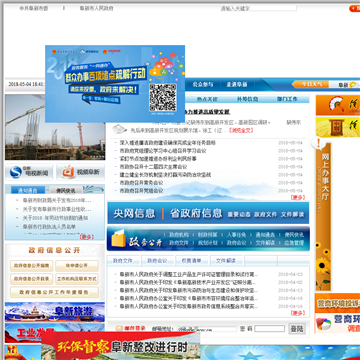The width and height of the screenshot is (360, 360).
Task: Open news 市政府召开党组会议
Action: coord(141,191)
